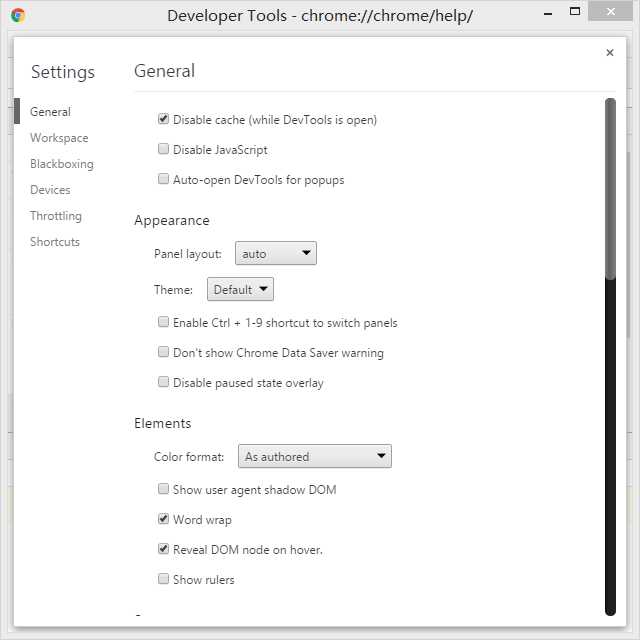The image size is (640, 640).
Task: Click the settings vertical scrollbar thumb
Action: pyautogui.click(x=610, y=189)
